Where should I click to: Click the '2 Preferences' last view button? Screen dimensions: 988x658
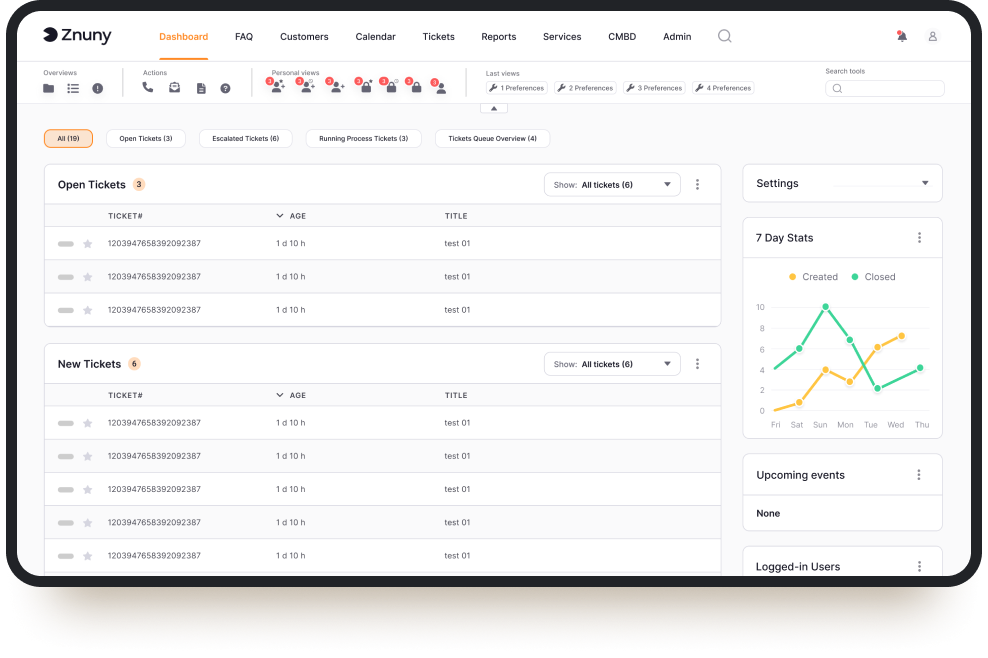coord(585,88)
